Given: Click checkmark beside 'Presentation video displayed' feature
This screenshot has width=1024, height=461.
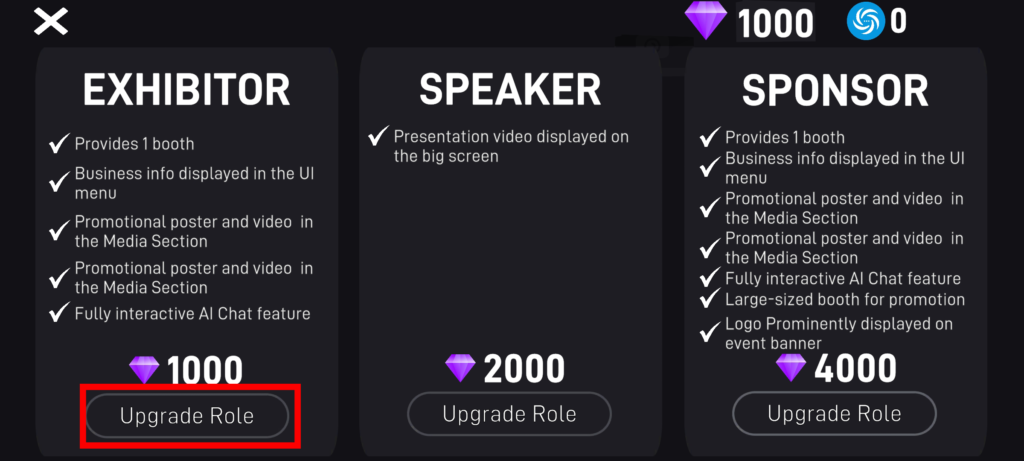Looking at the screenshot, I should [379, 136].
